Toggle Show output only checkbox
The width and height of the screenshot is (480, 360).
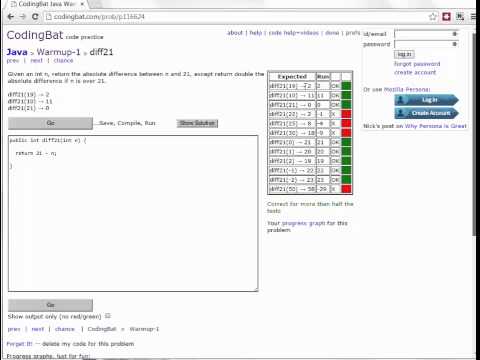[x=108, y=316]
